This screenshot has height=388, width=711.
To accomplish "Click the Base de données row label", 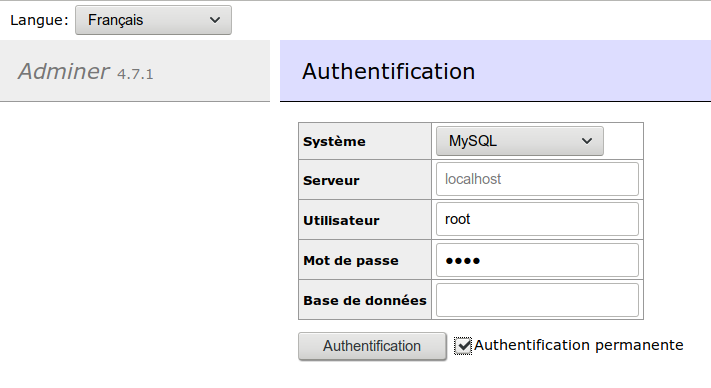I will click(365, 301).
